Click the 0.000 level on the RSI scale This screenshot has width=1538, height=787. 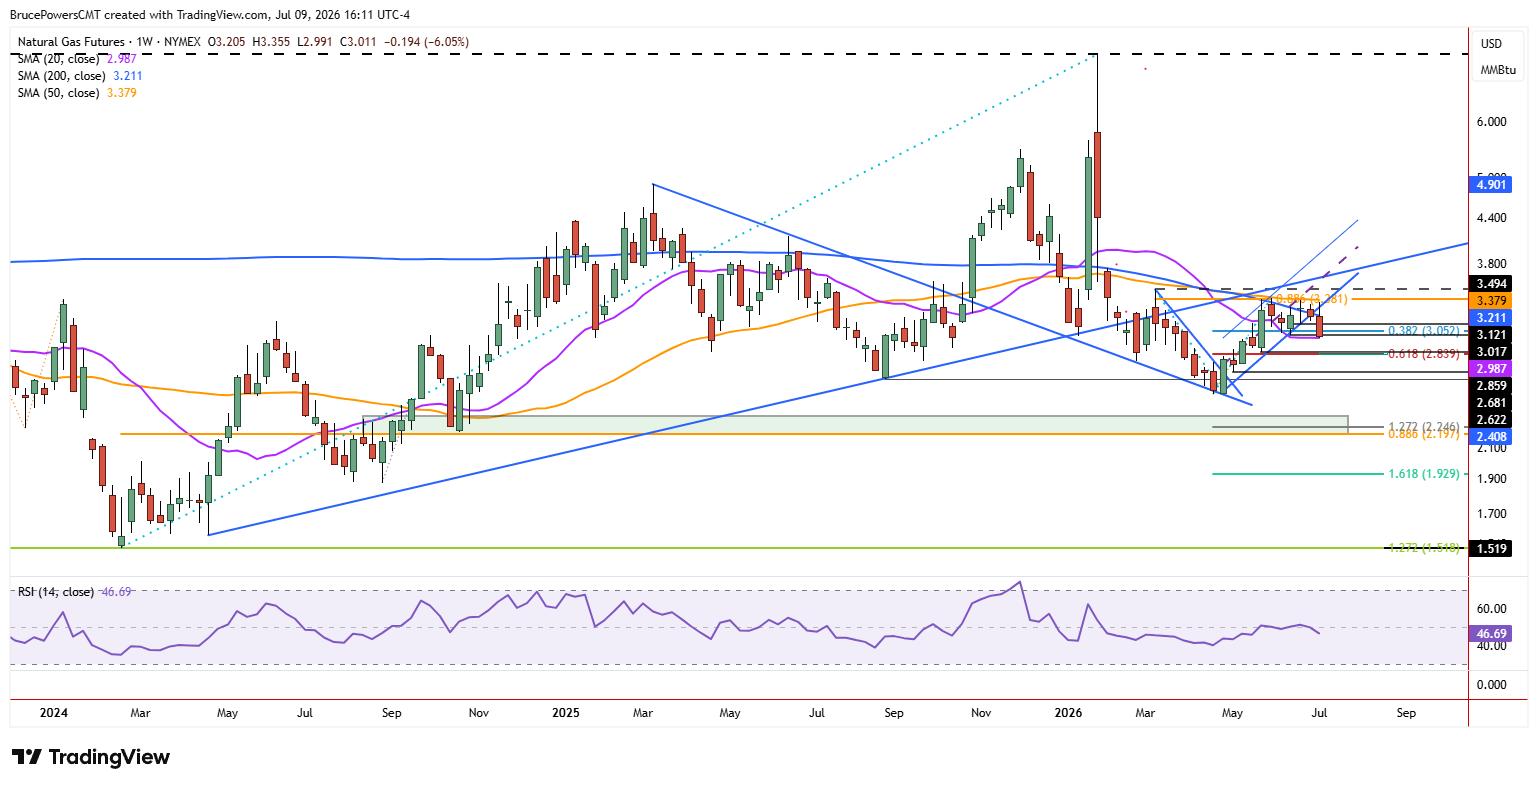[1492, 685]
